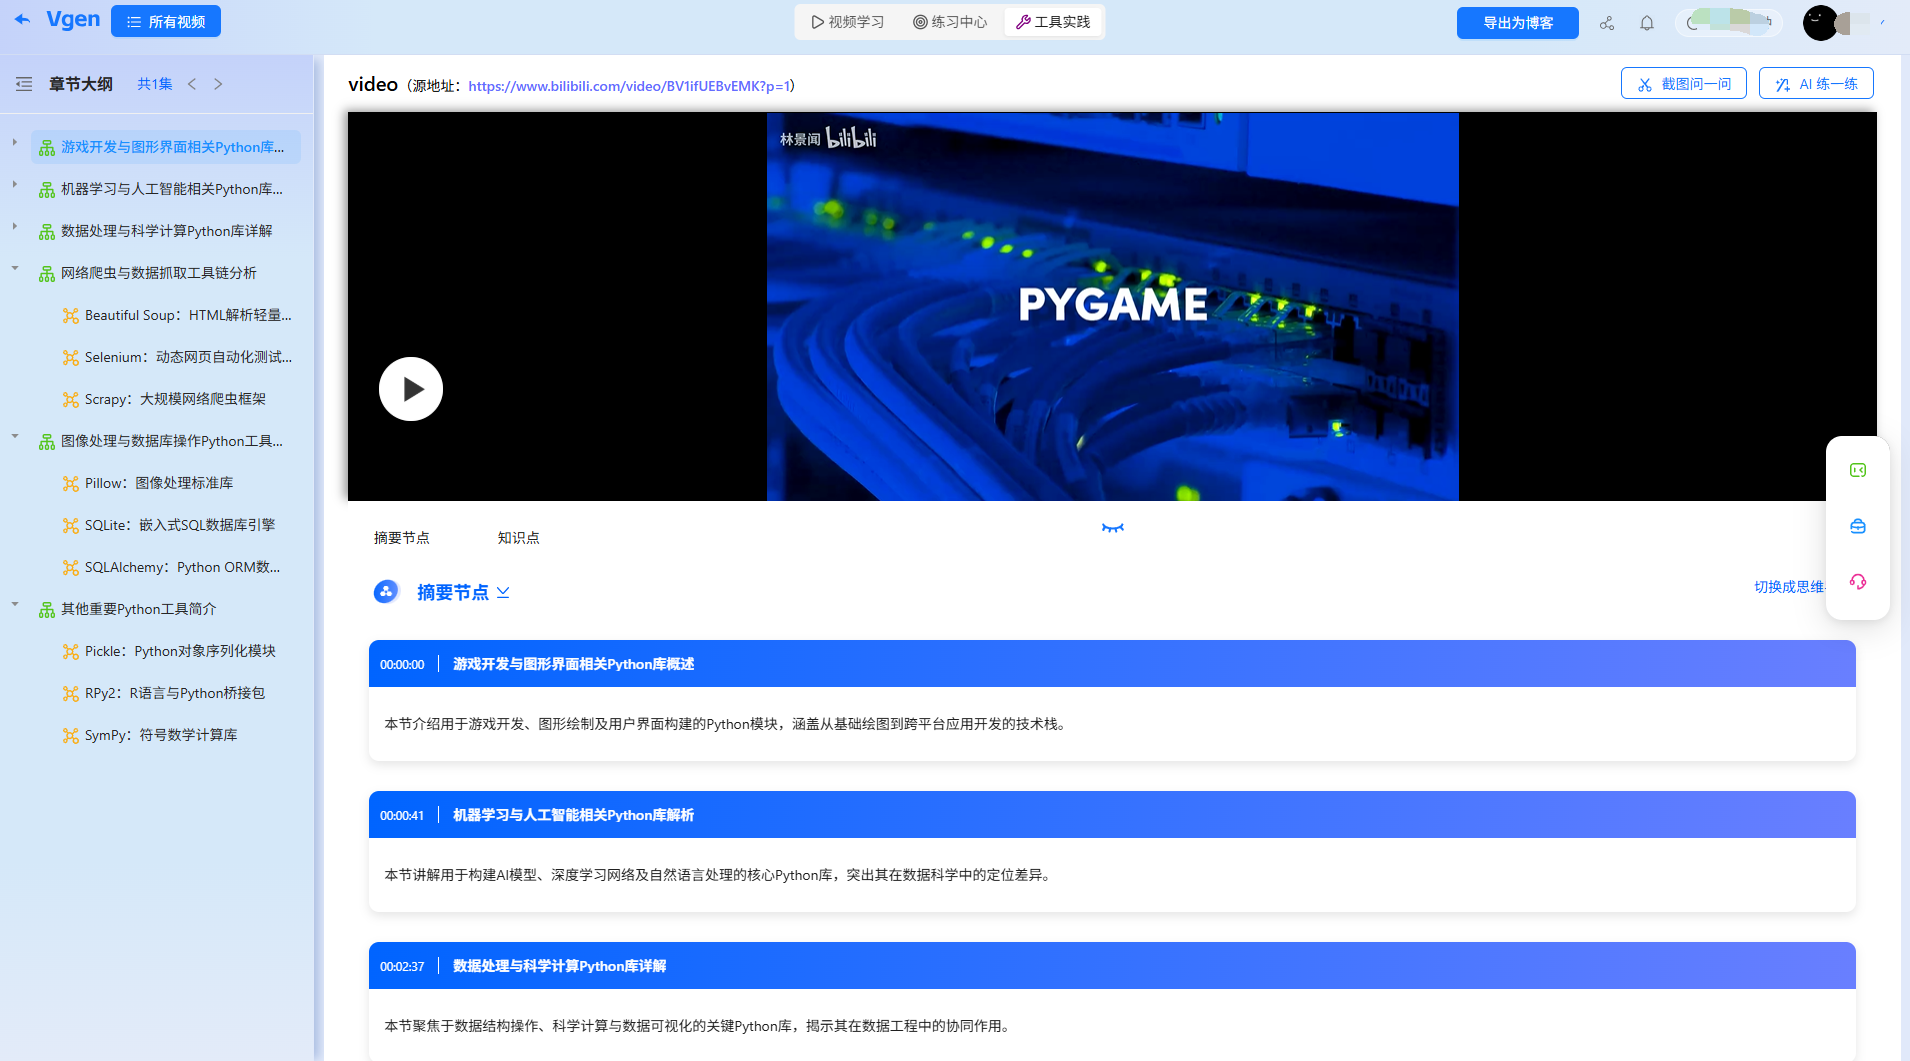This screenshot has width=1910, height=1061.
Task: Open the notification bell
Action: coord(1647,22)
